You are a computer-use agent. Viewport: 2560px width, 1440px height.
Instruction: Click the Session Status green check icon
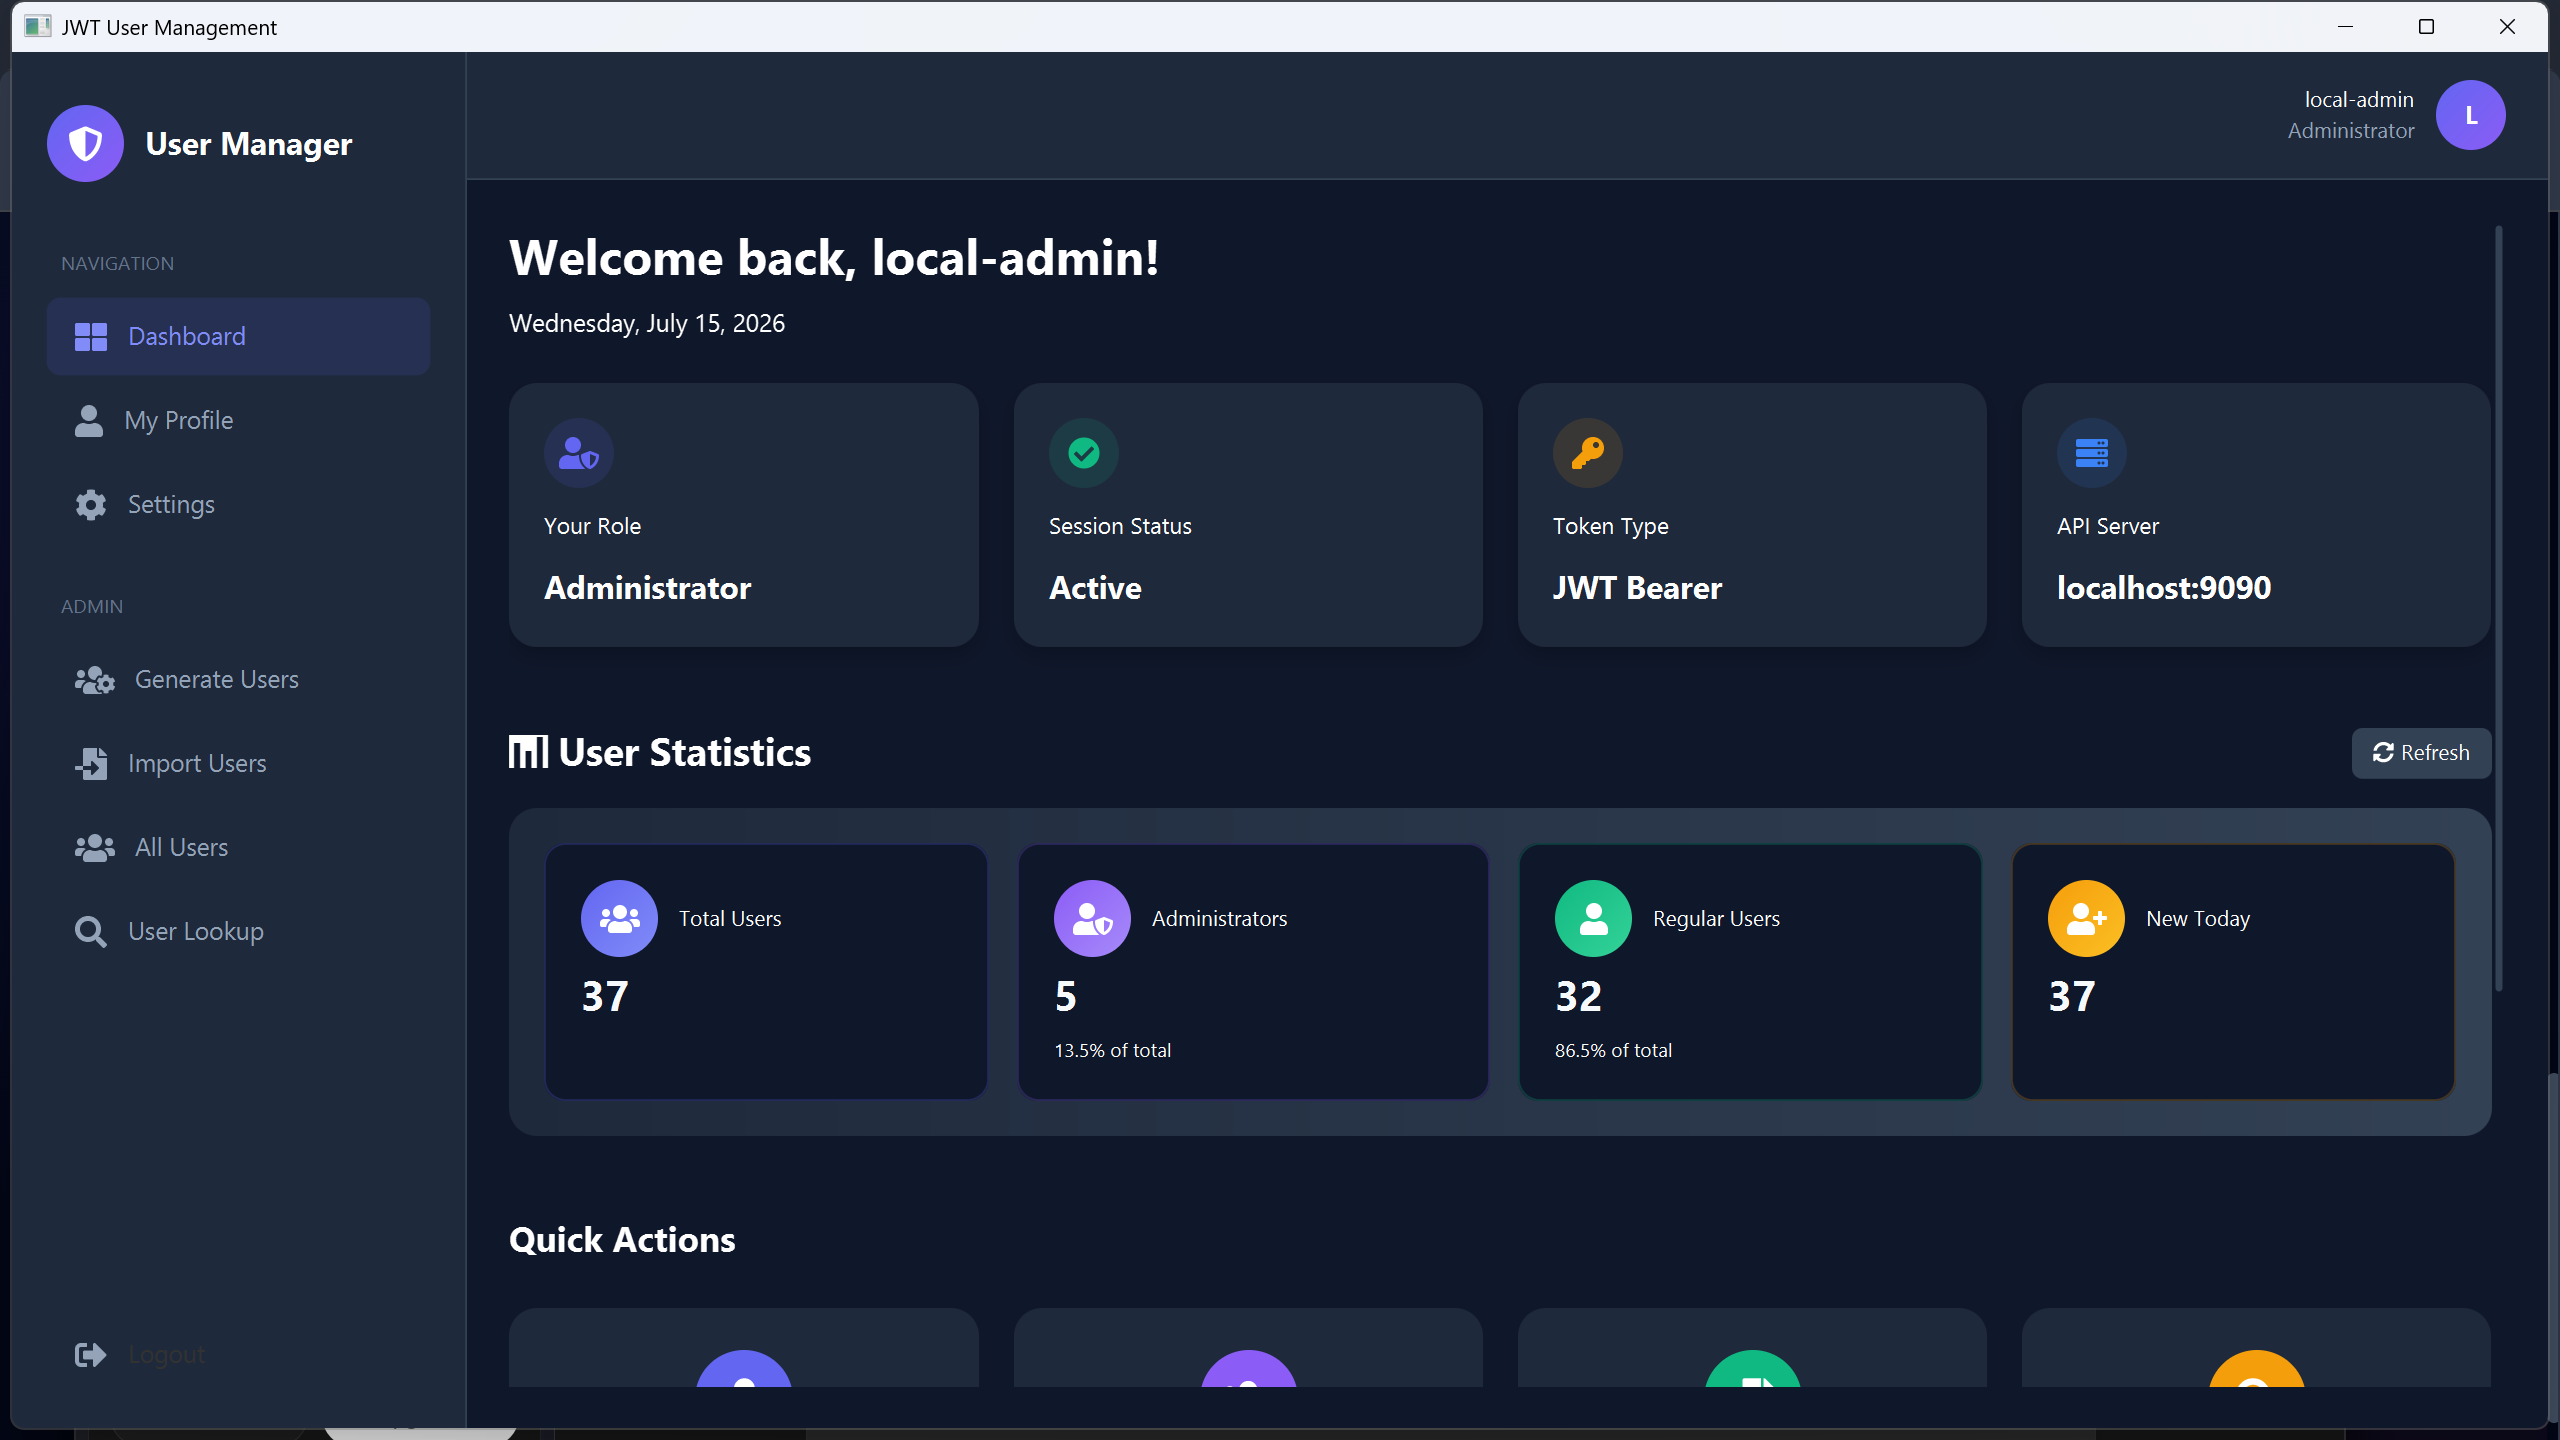[1084, 453]
